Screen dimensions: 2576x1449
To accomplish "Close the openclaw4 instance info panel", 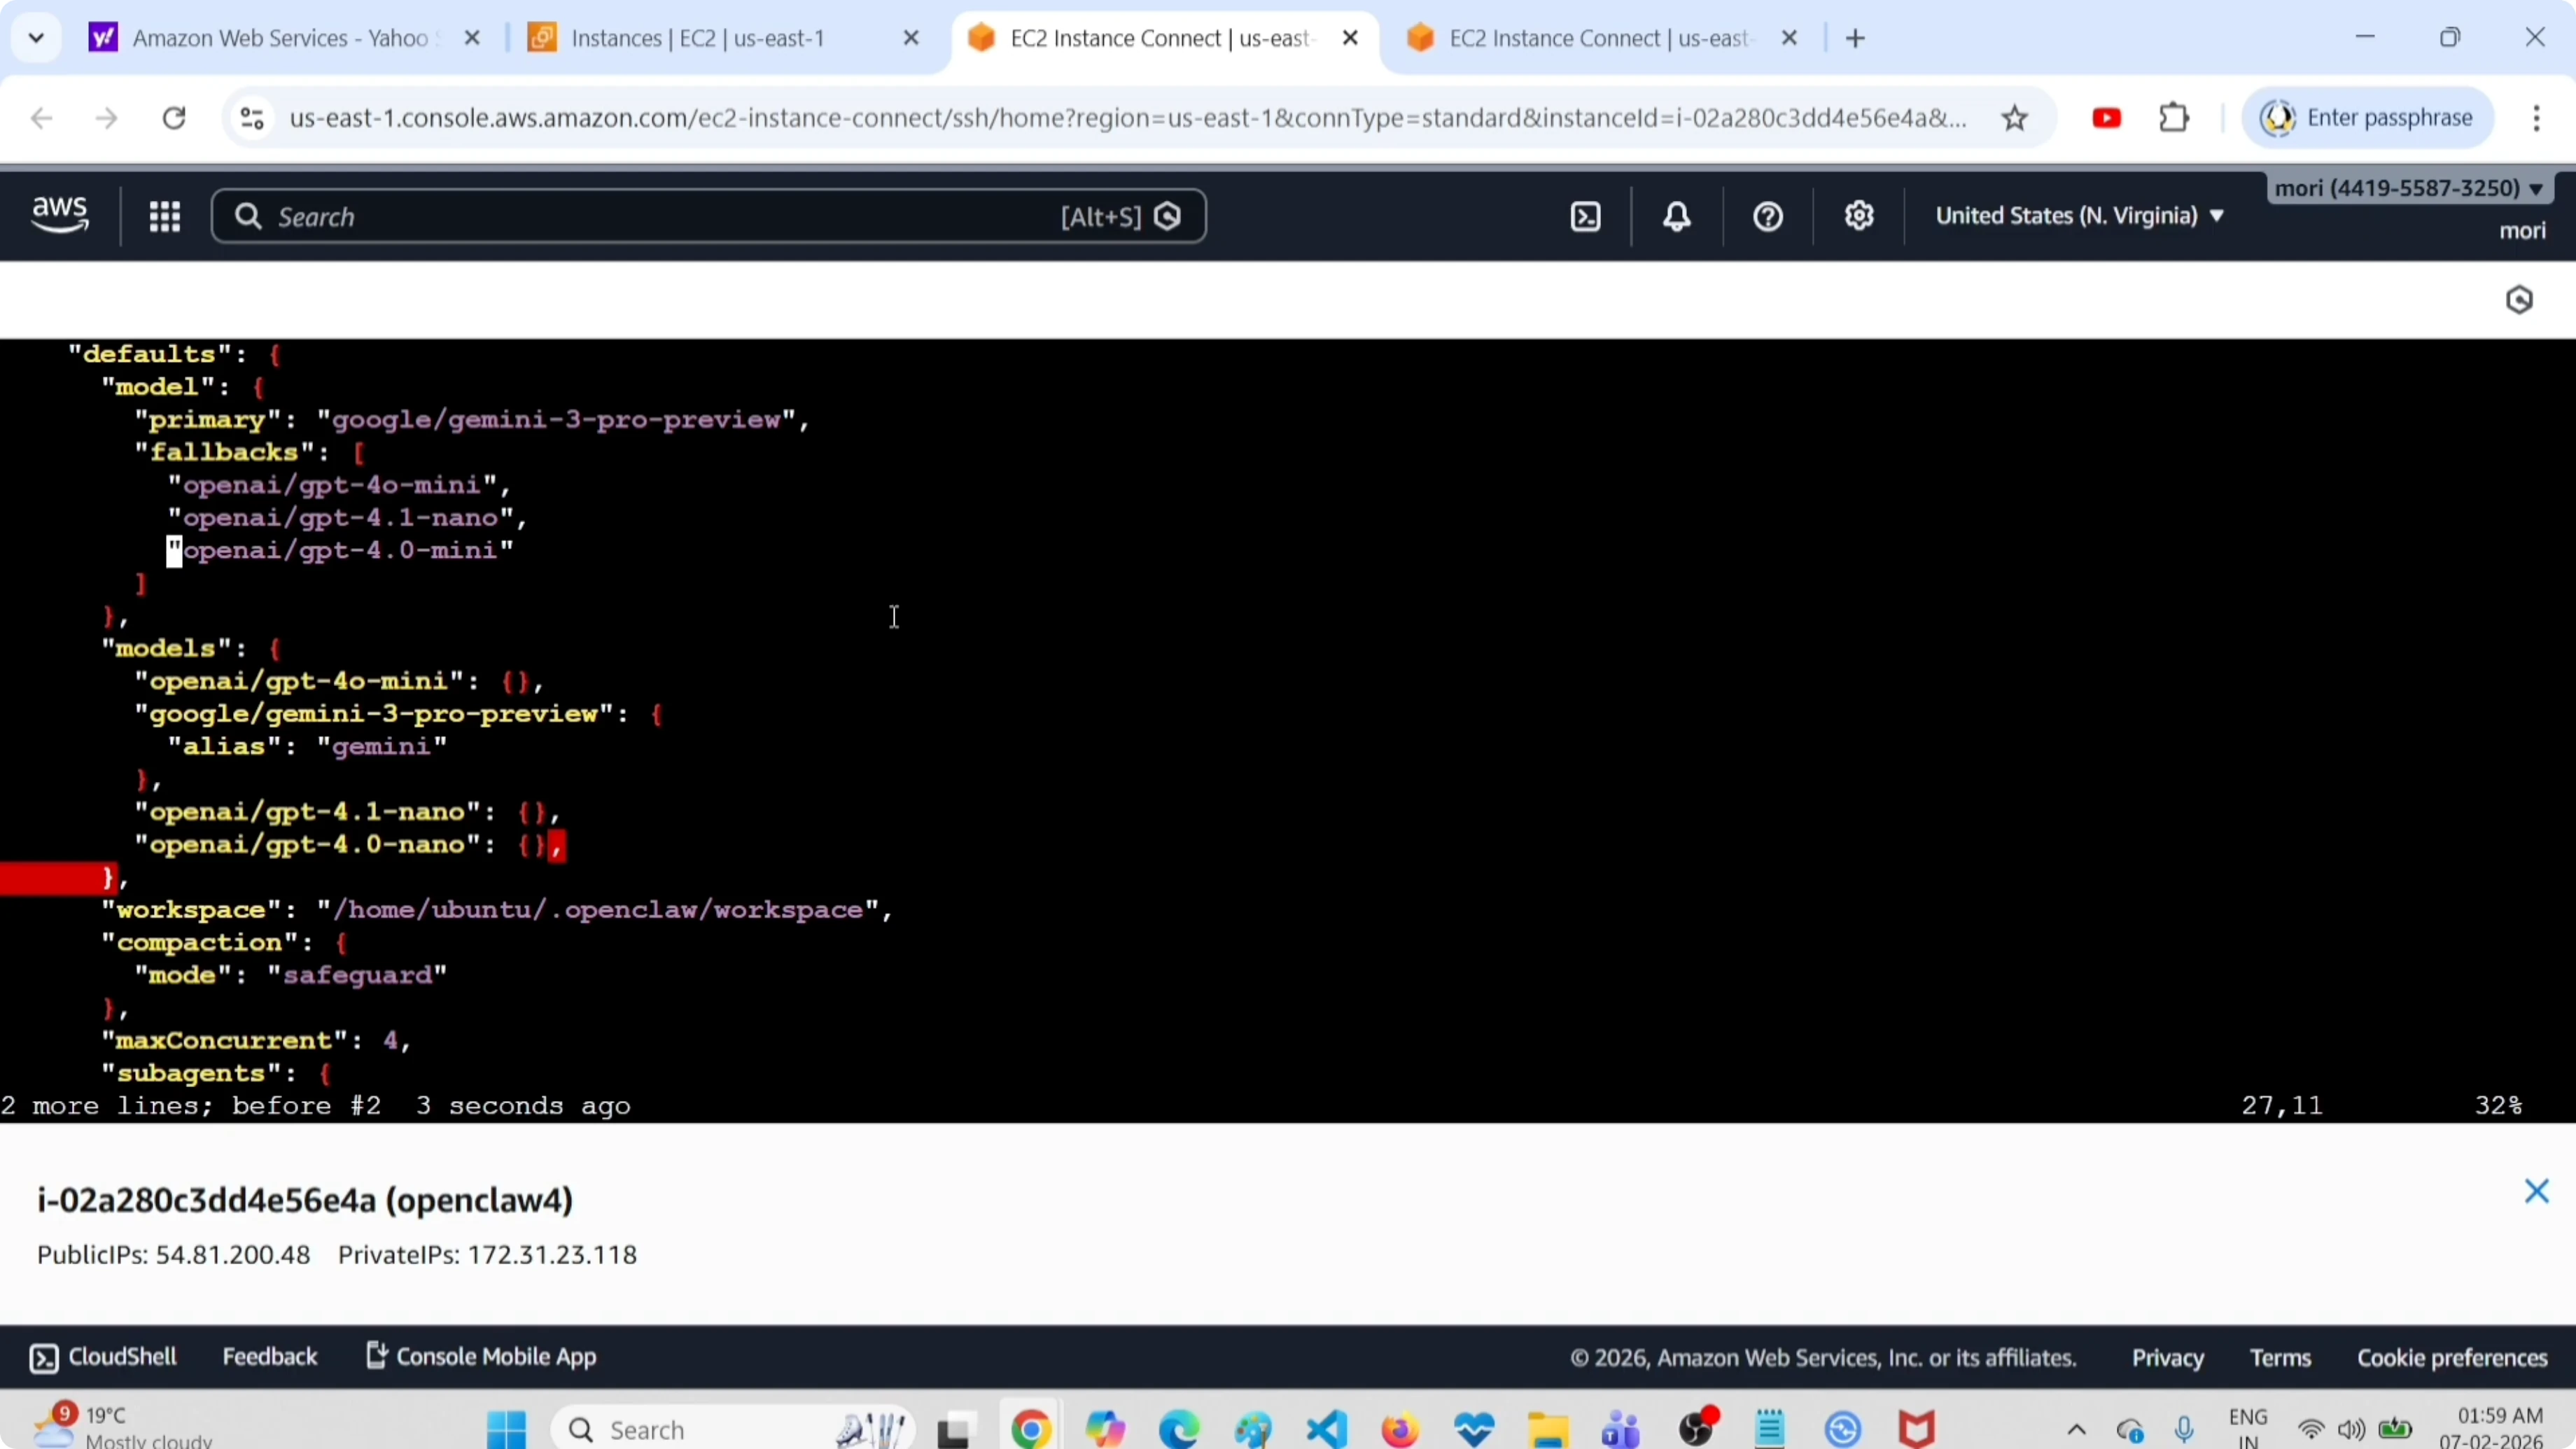I will (x=2536, y=1191).
